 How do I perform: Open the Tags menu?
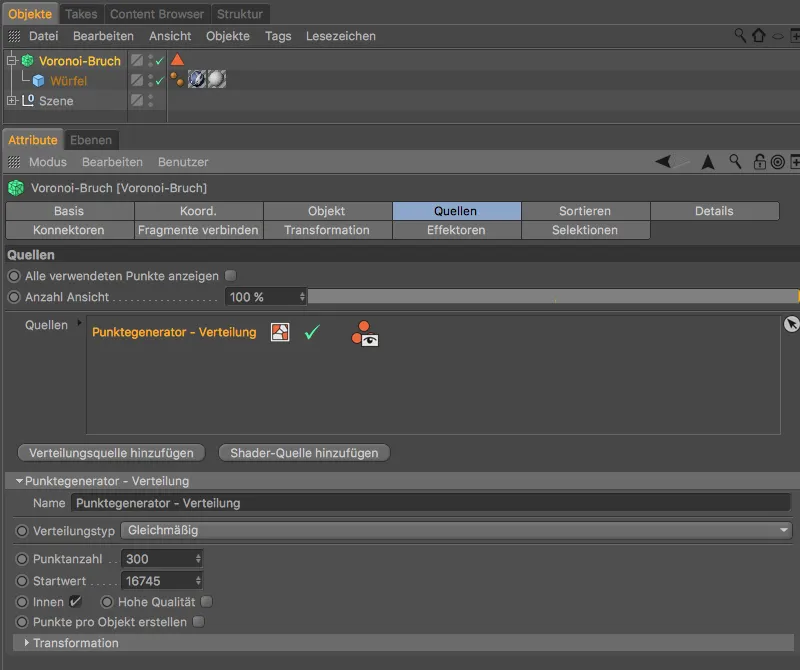point(278,36)
